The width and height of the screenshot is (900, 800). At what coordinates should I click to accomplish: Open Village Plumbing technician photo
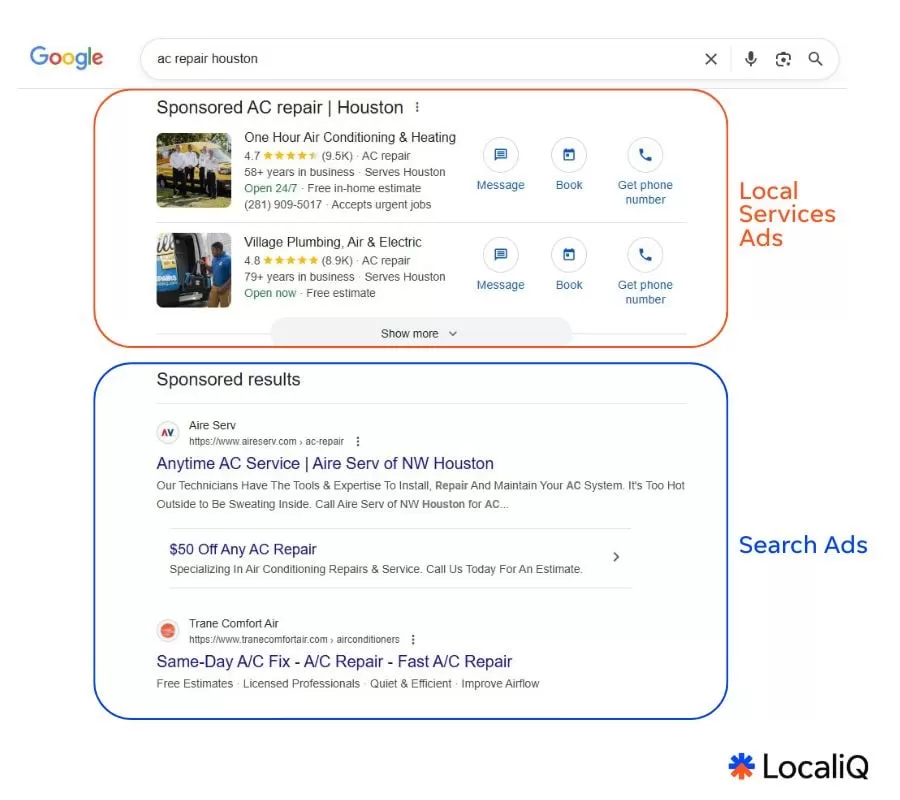tap(194, 270)
